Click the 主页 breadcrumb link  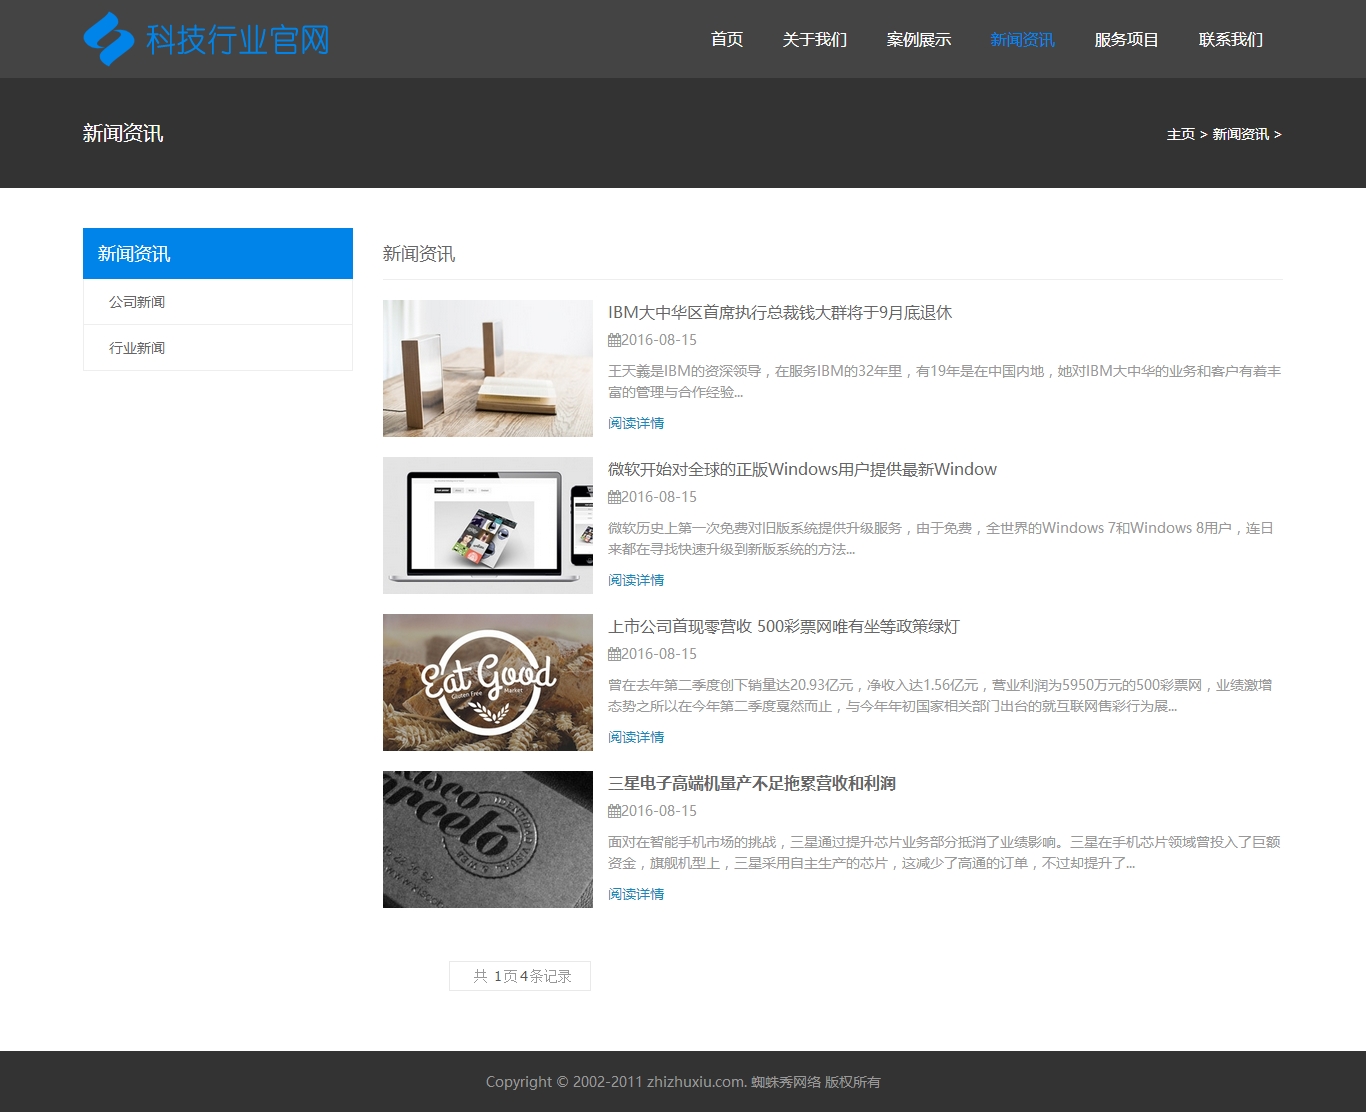[x=1180, y=134]
